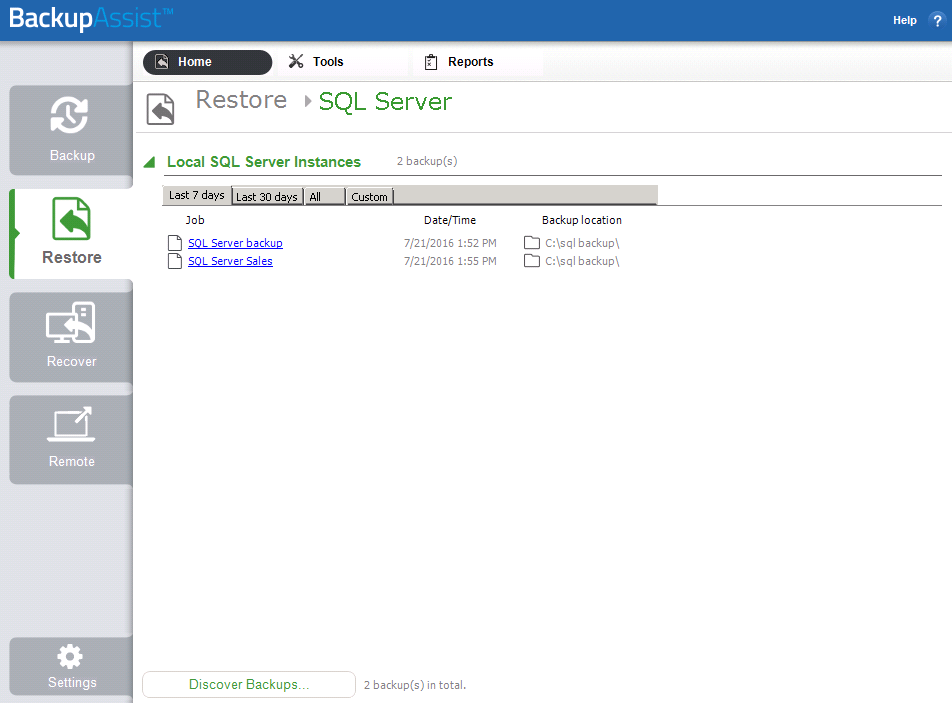Open the Backup section in sidebar
The image size is (952, 703).
pyautogui.click(x=71, y=130)
